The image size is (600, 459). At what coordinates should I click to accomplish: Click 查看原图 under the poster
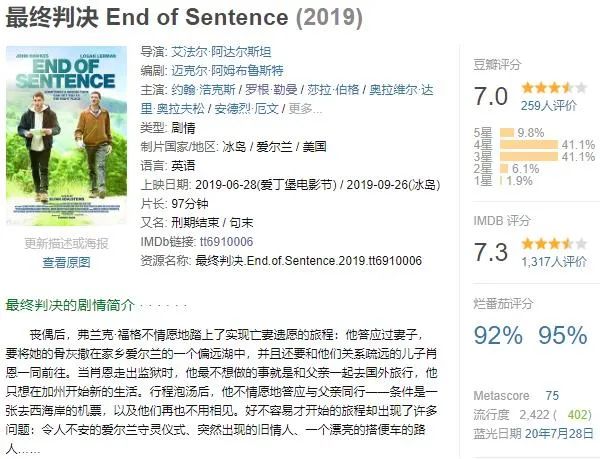(66, 263)
